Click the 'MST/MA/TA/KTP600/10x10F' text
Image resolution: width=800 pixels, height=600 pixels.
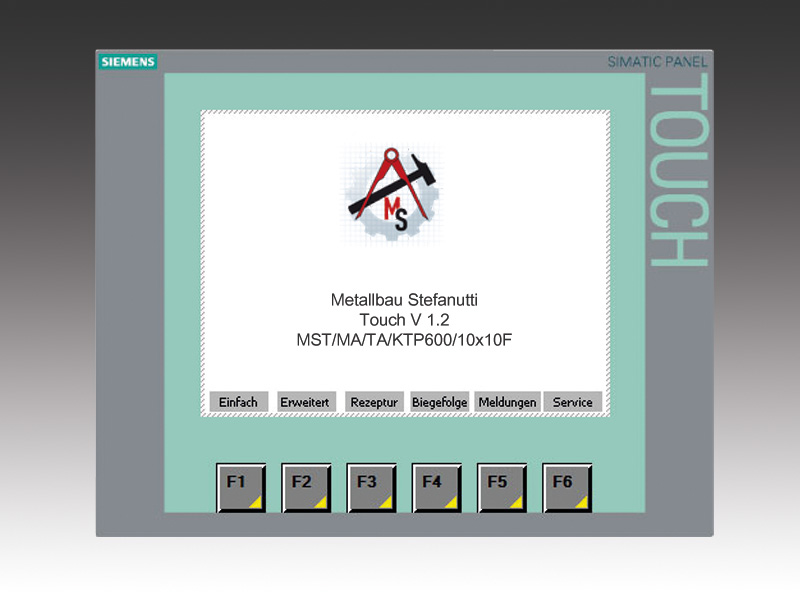pos(404,340)
